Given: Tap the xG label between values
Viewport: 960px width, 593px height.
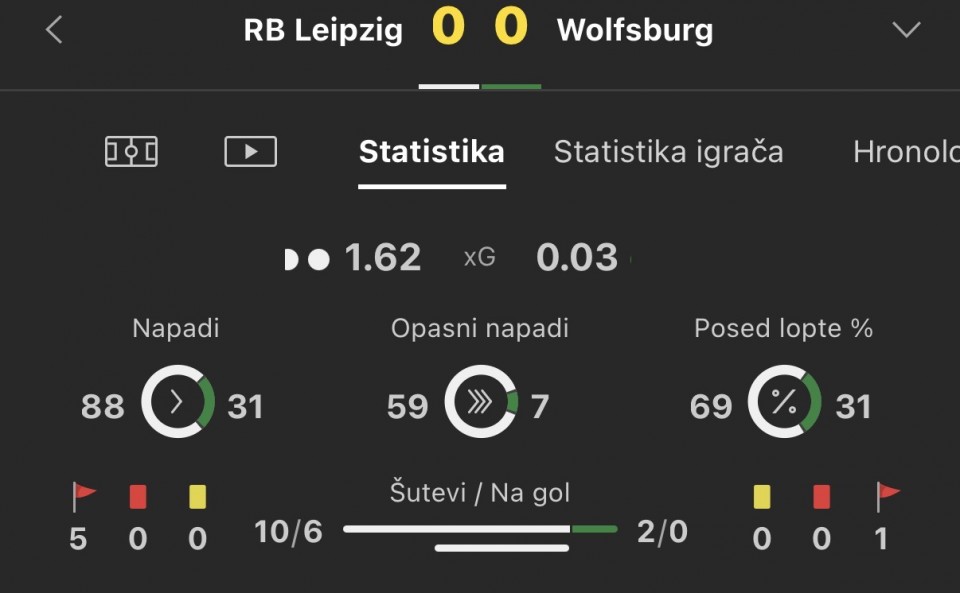Looking at the screenshot, I should [x=479, y=258].
